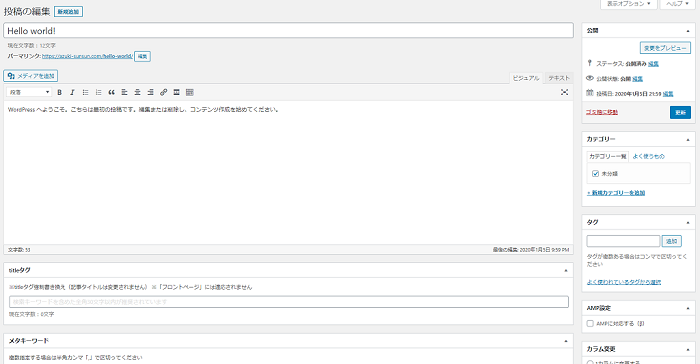Toggle the toolbar kitchen sink icon
The width and height of the screenshot is (700, 364).
point(190,92)
